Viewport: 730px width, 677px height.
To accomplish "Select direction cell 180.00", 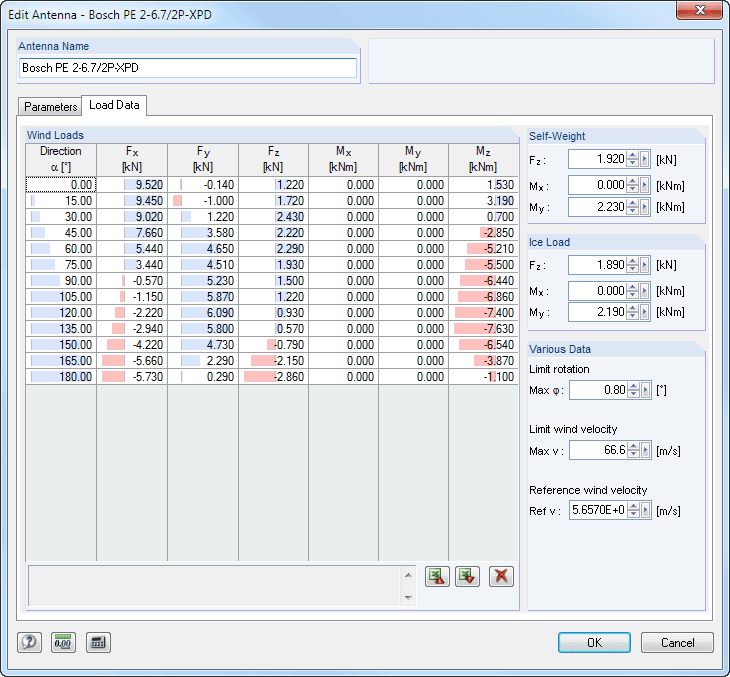I will click(x=61, y=377).
